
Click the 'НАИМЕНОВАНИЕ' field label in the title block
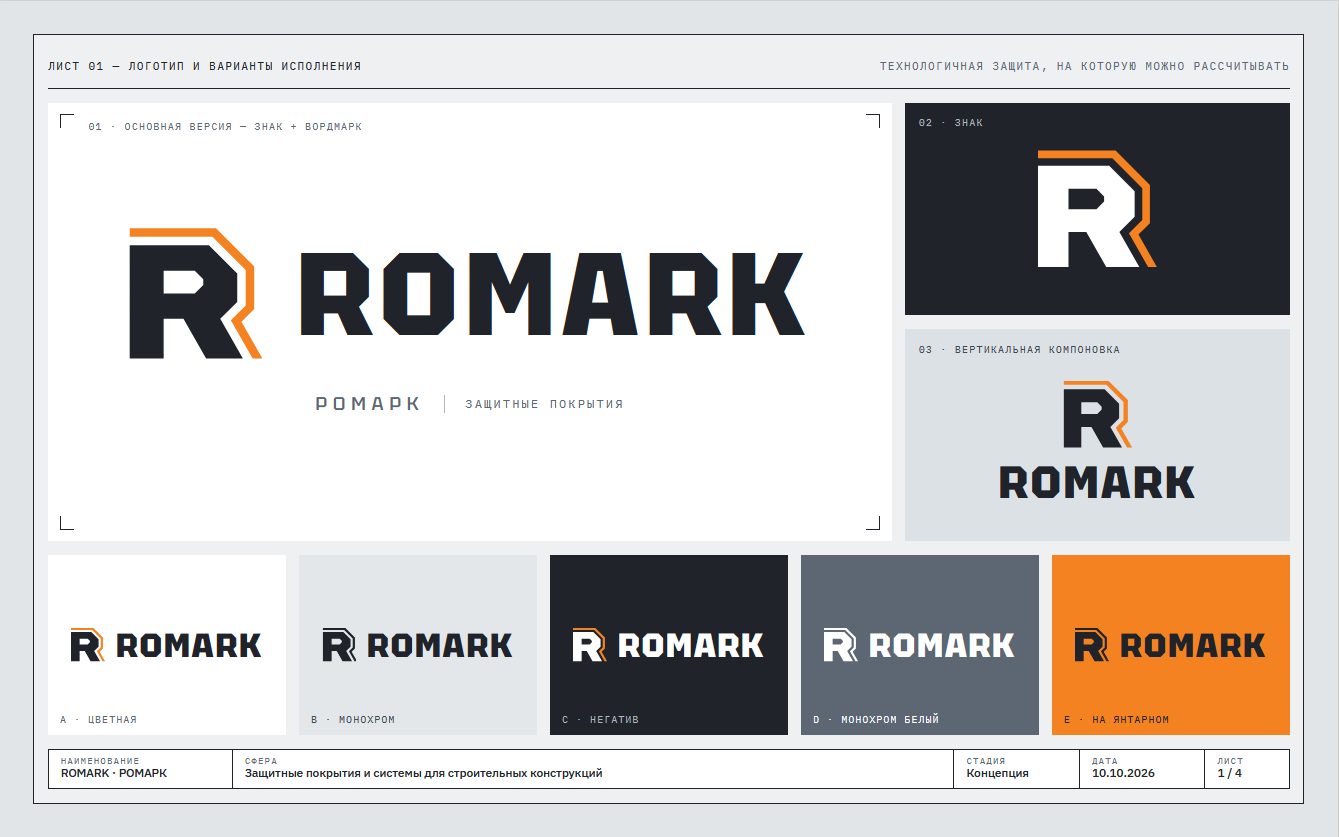tap(100, 761)
